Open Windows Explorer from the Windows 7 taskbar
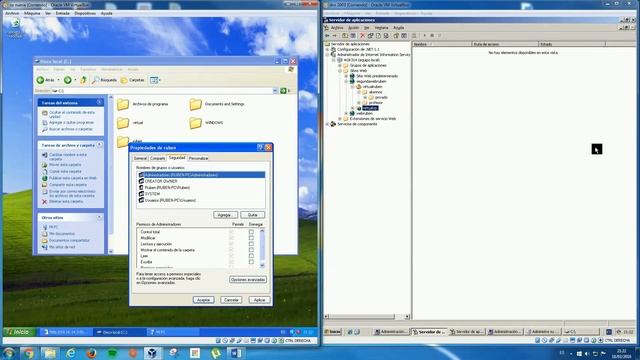 click(50, 353)
